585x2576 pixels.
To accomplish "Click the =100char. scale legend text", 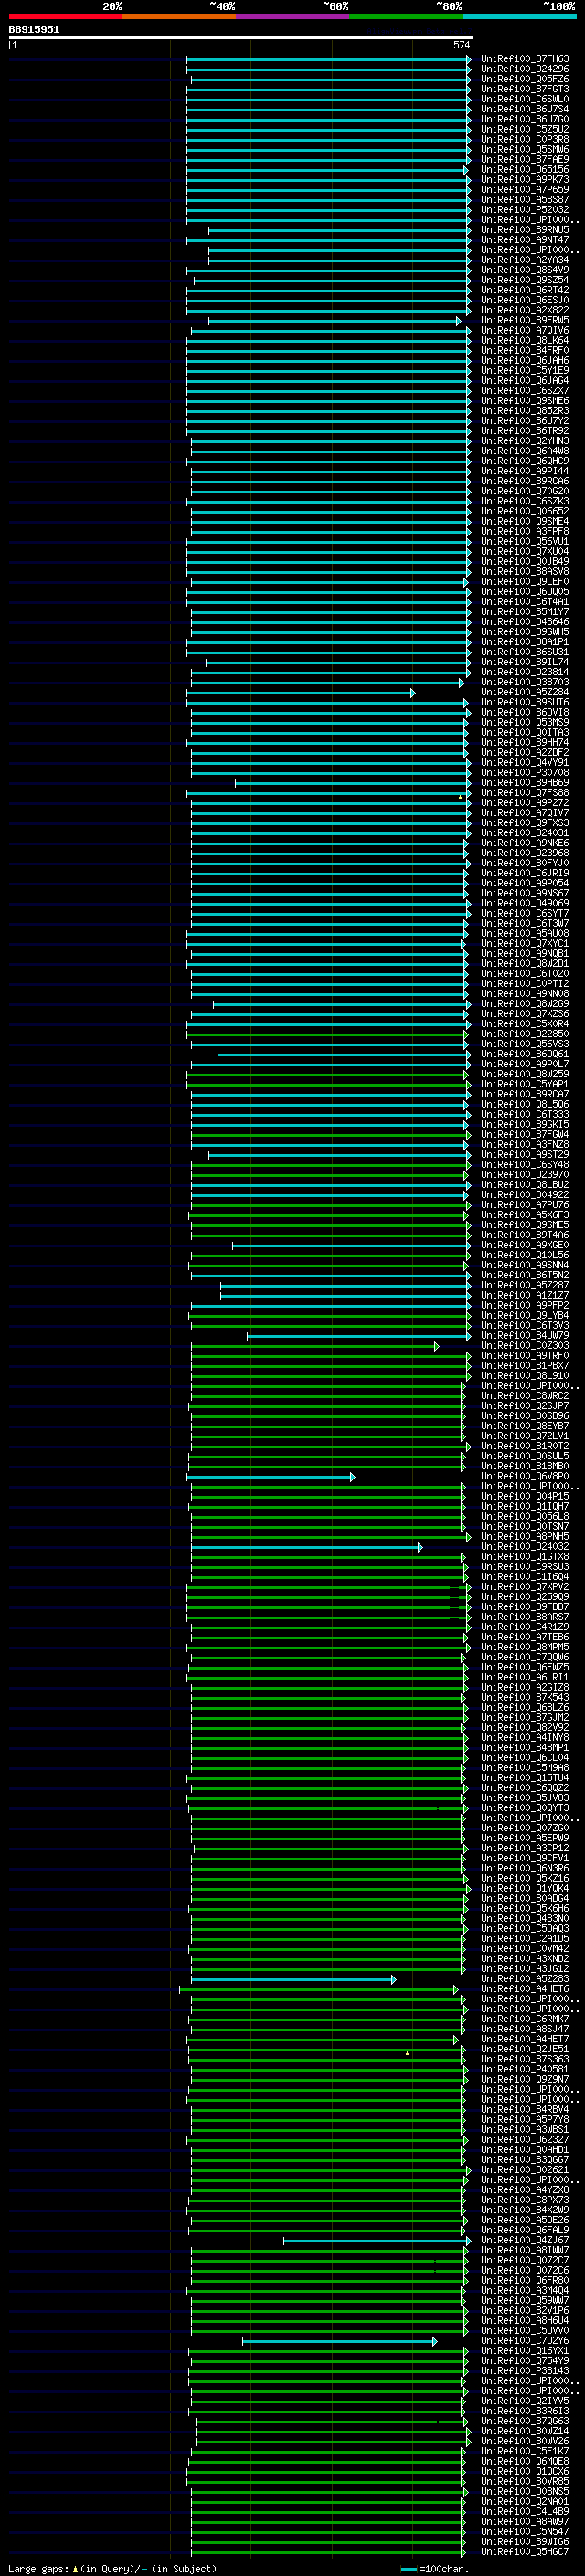I will pyautogui.click(x=443, y=2568).
